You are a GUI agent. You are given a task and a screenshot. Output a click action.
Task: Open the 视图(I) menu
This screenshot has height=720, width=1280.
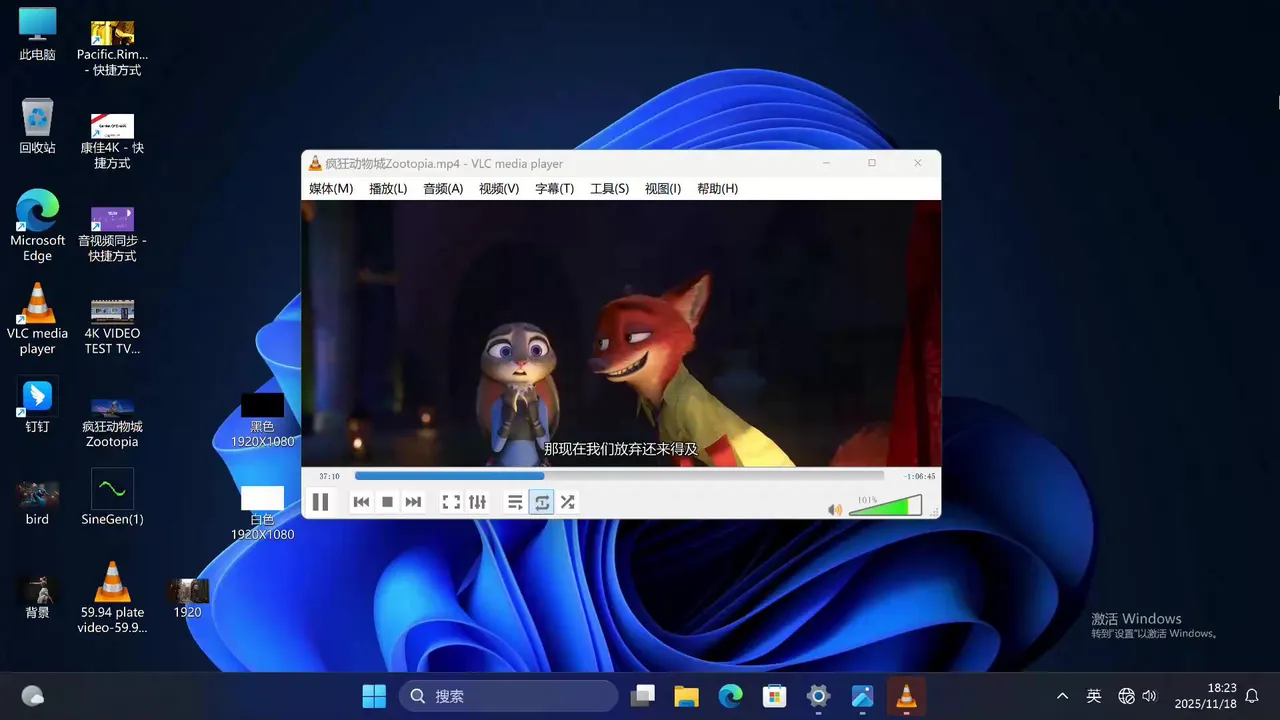pyautogui.click(x=663, y=188)
